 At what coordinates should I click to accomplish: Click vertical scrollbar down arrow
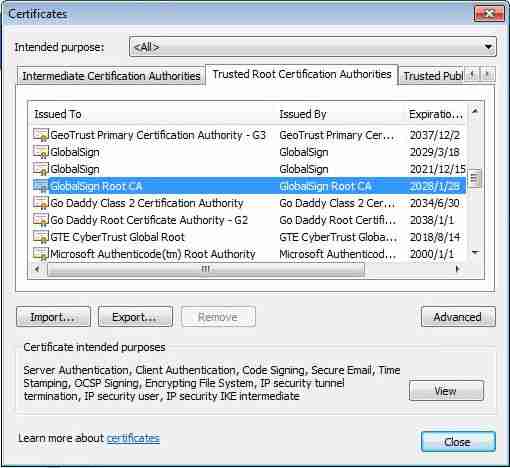[x=475, y=253]
